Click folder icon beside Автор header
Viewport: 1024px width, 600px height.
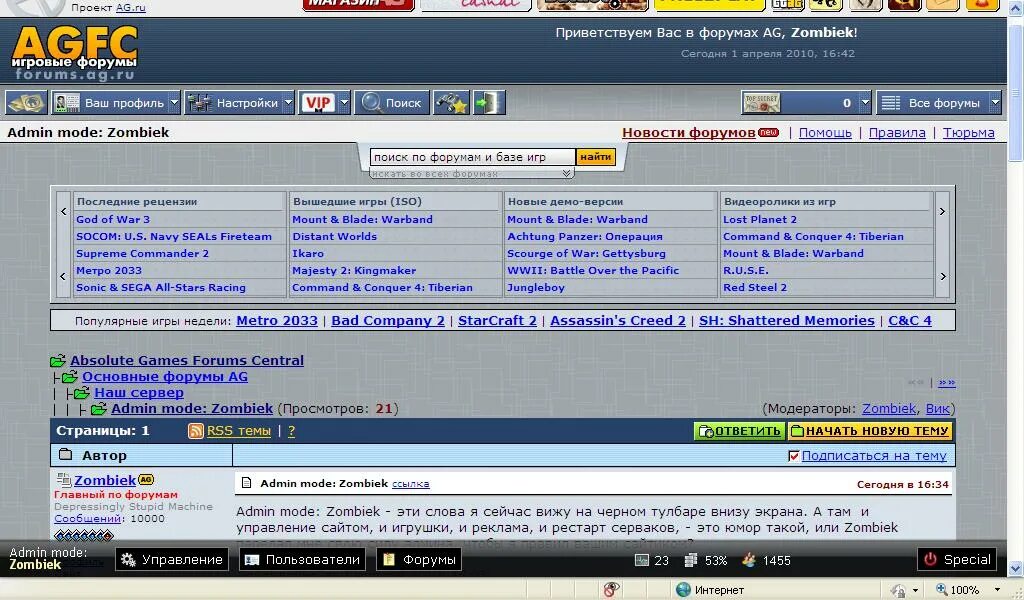click(65, 454)
